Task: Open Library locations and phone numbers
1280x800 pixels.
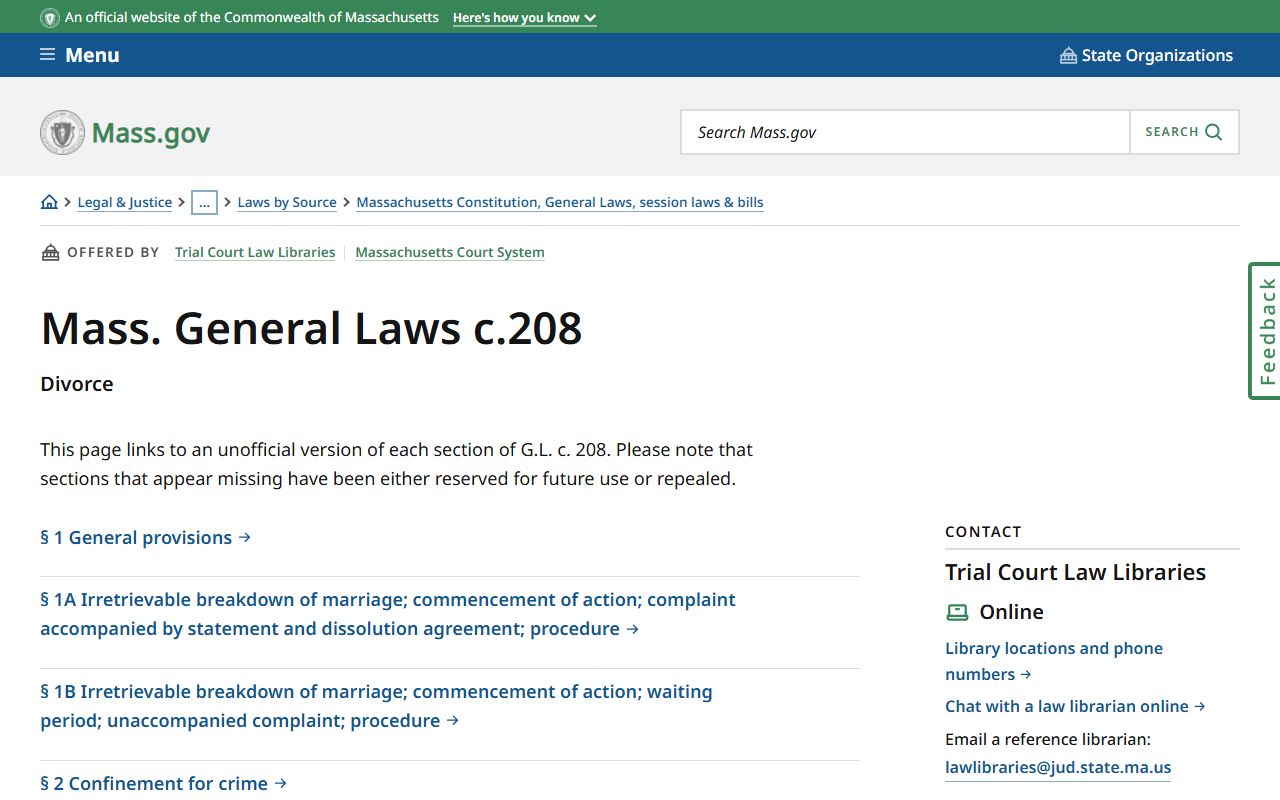Action: (1054, 661)
